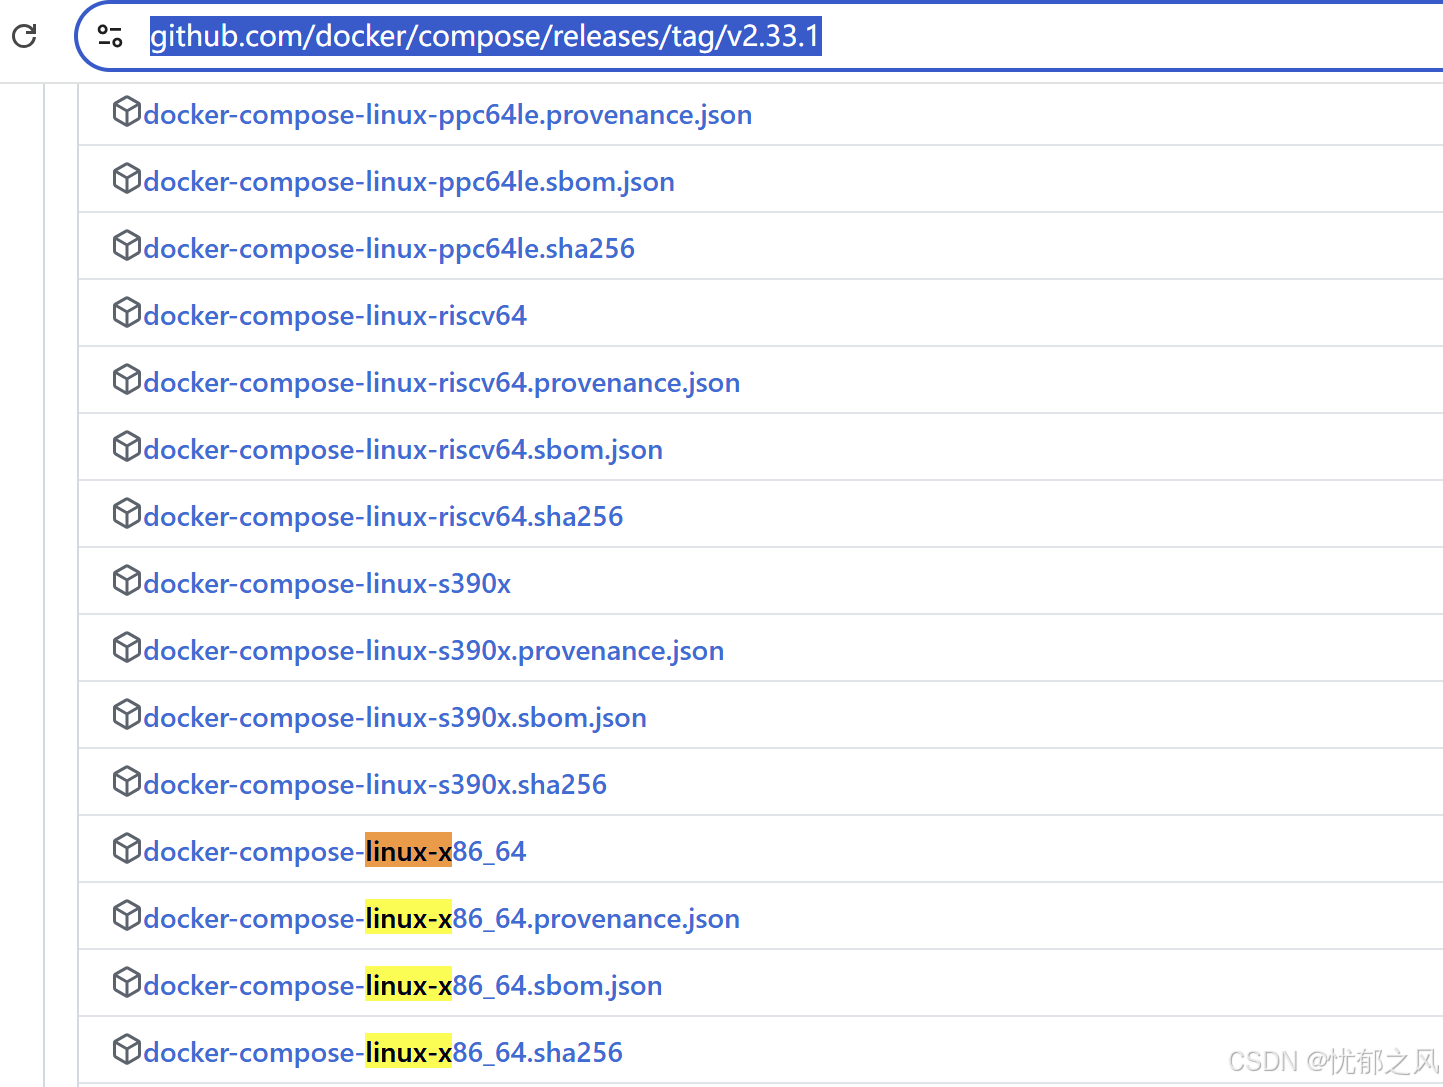Open docker-compose-linux-ppc64le.provenance.json link
Viewport: 1443px width, 1087px height.
(448, 115)
